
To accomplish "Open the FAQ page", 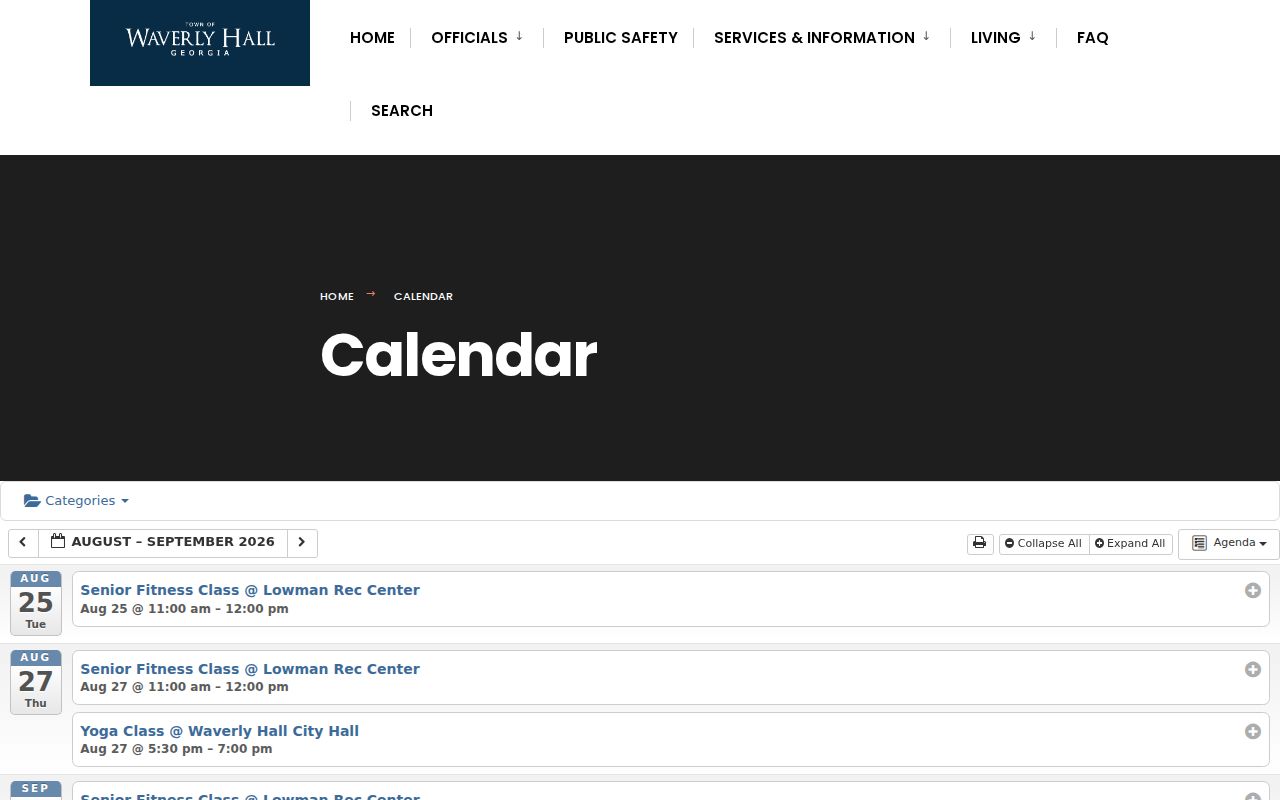I will 1092,38.
